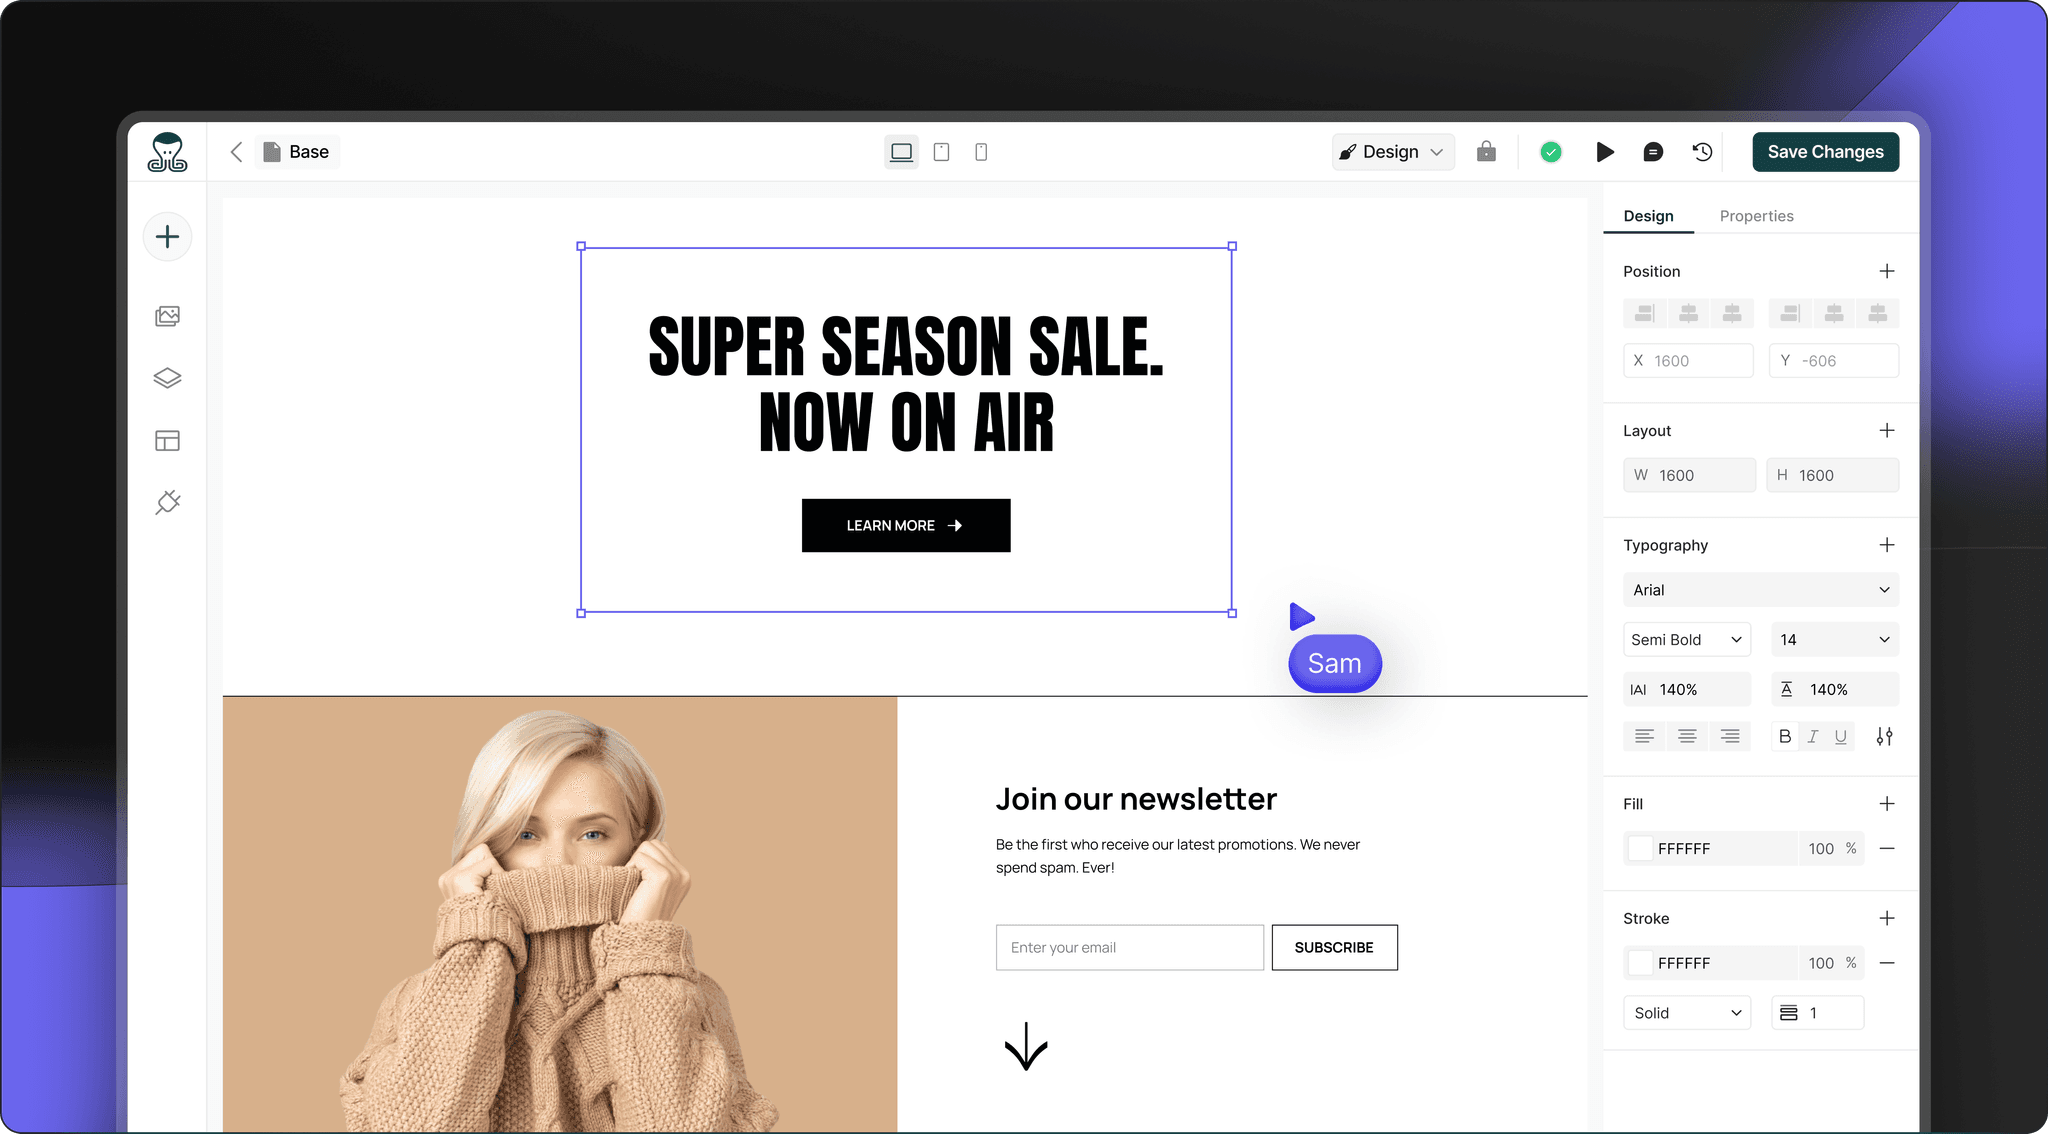Open the plugins plug icon
The height and width of the screenshot is (1134, 2048).
coord(167,502)
